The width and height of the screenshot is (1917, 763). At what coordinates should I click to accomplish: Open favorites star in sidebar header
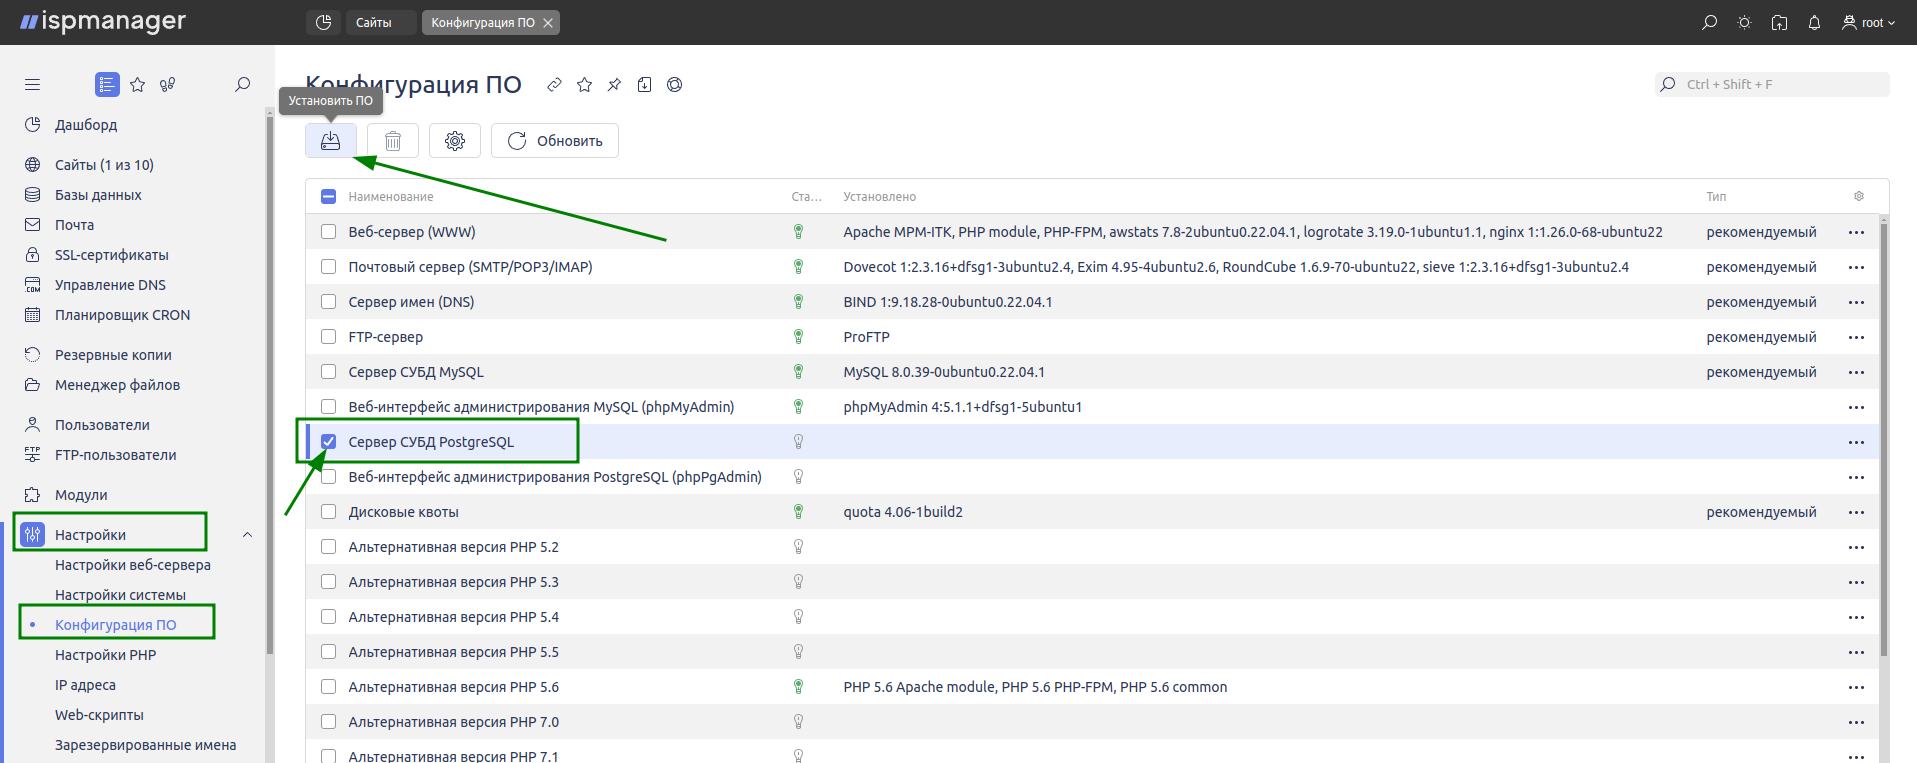[x=138, y=85]
